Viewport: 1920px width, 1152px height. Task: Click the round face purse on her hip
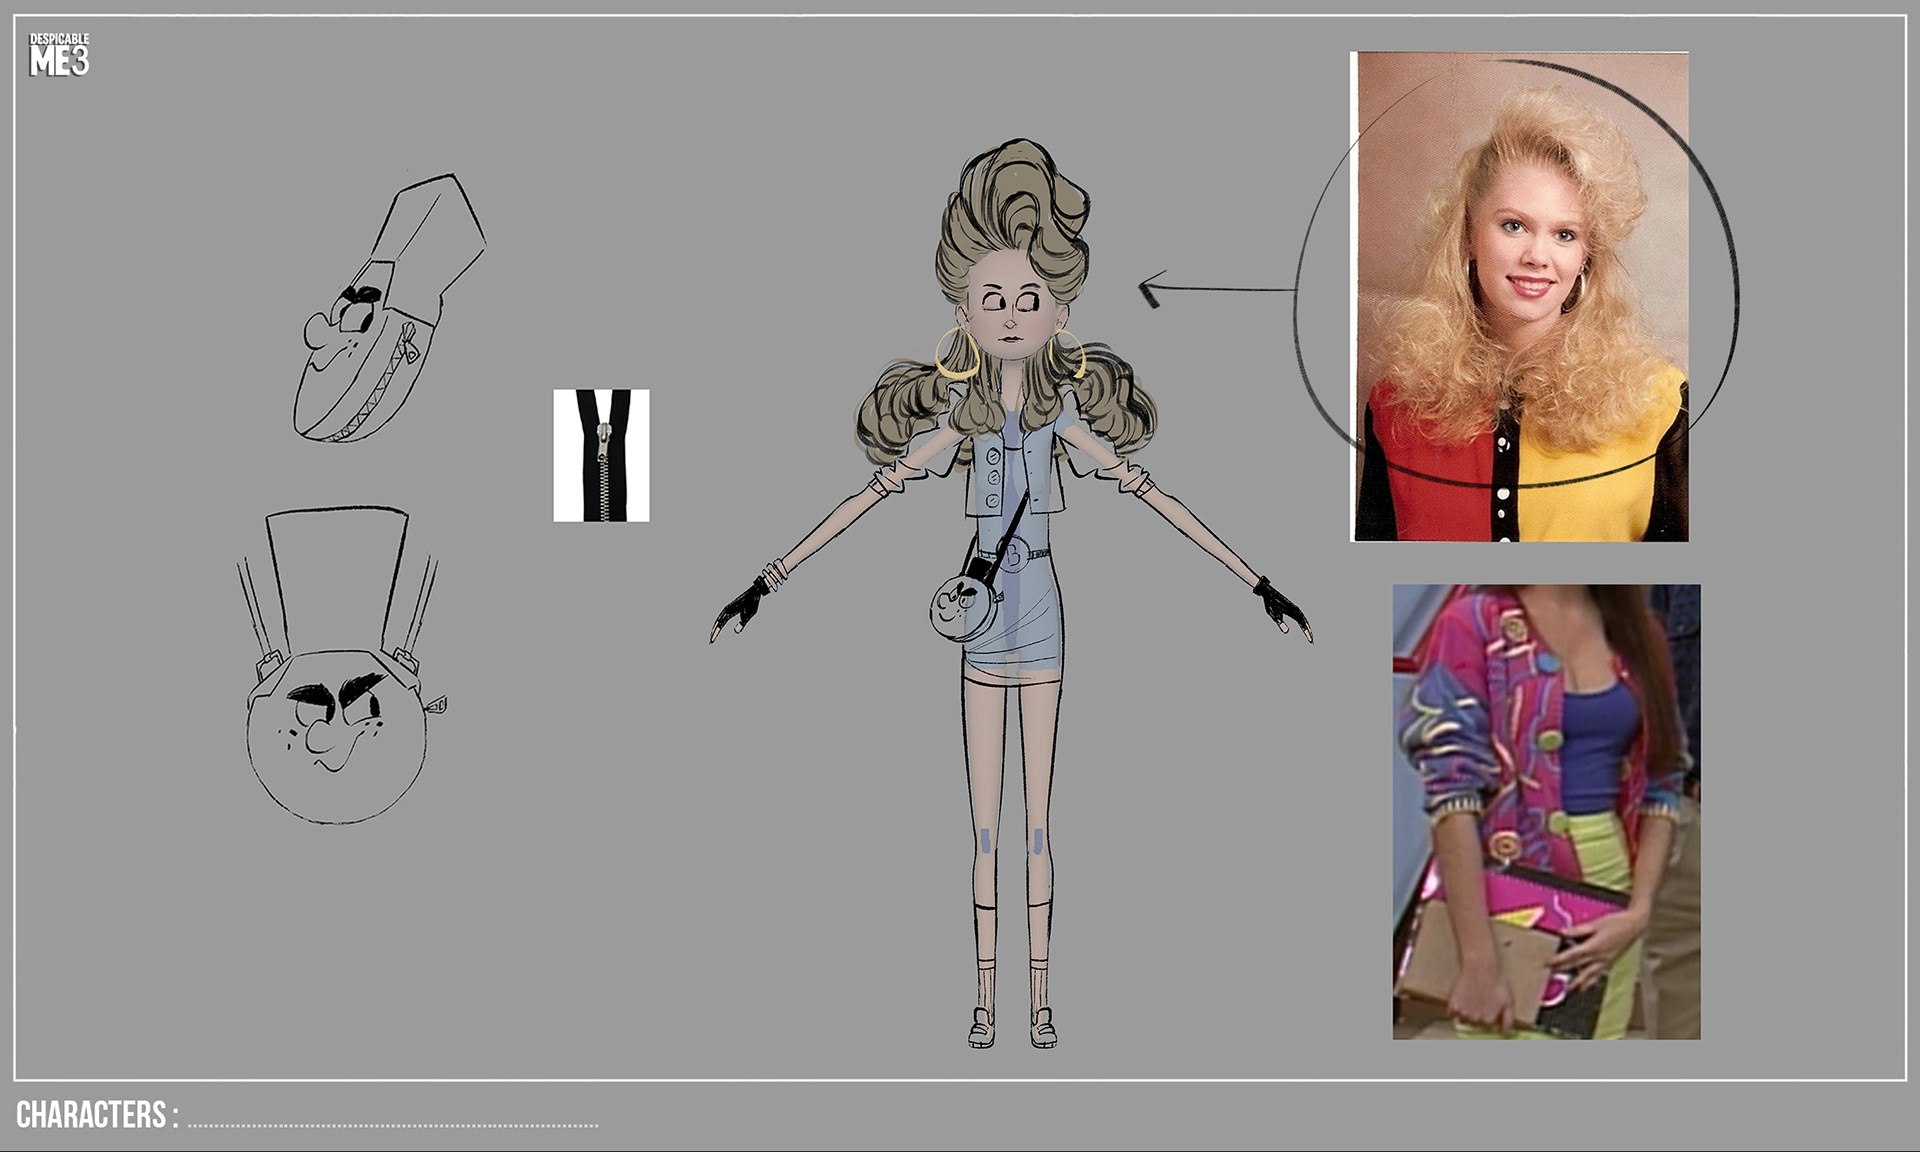click(961, 605)
